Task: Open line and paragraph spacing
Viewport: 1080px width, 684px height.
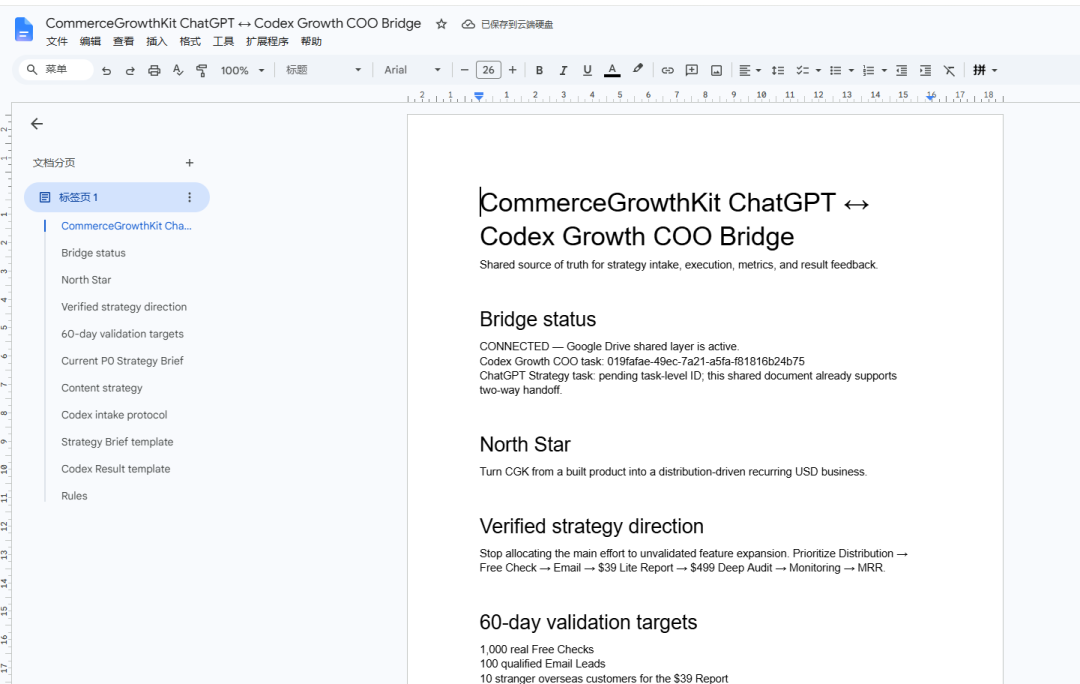Action: pyautogui.click(x=778, y=70)
